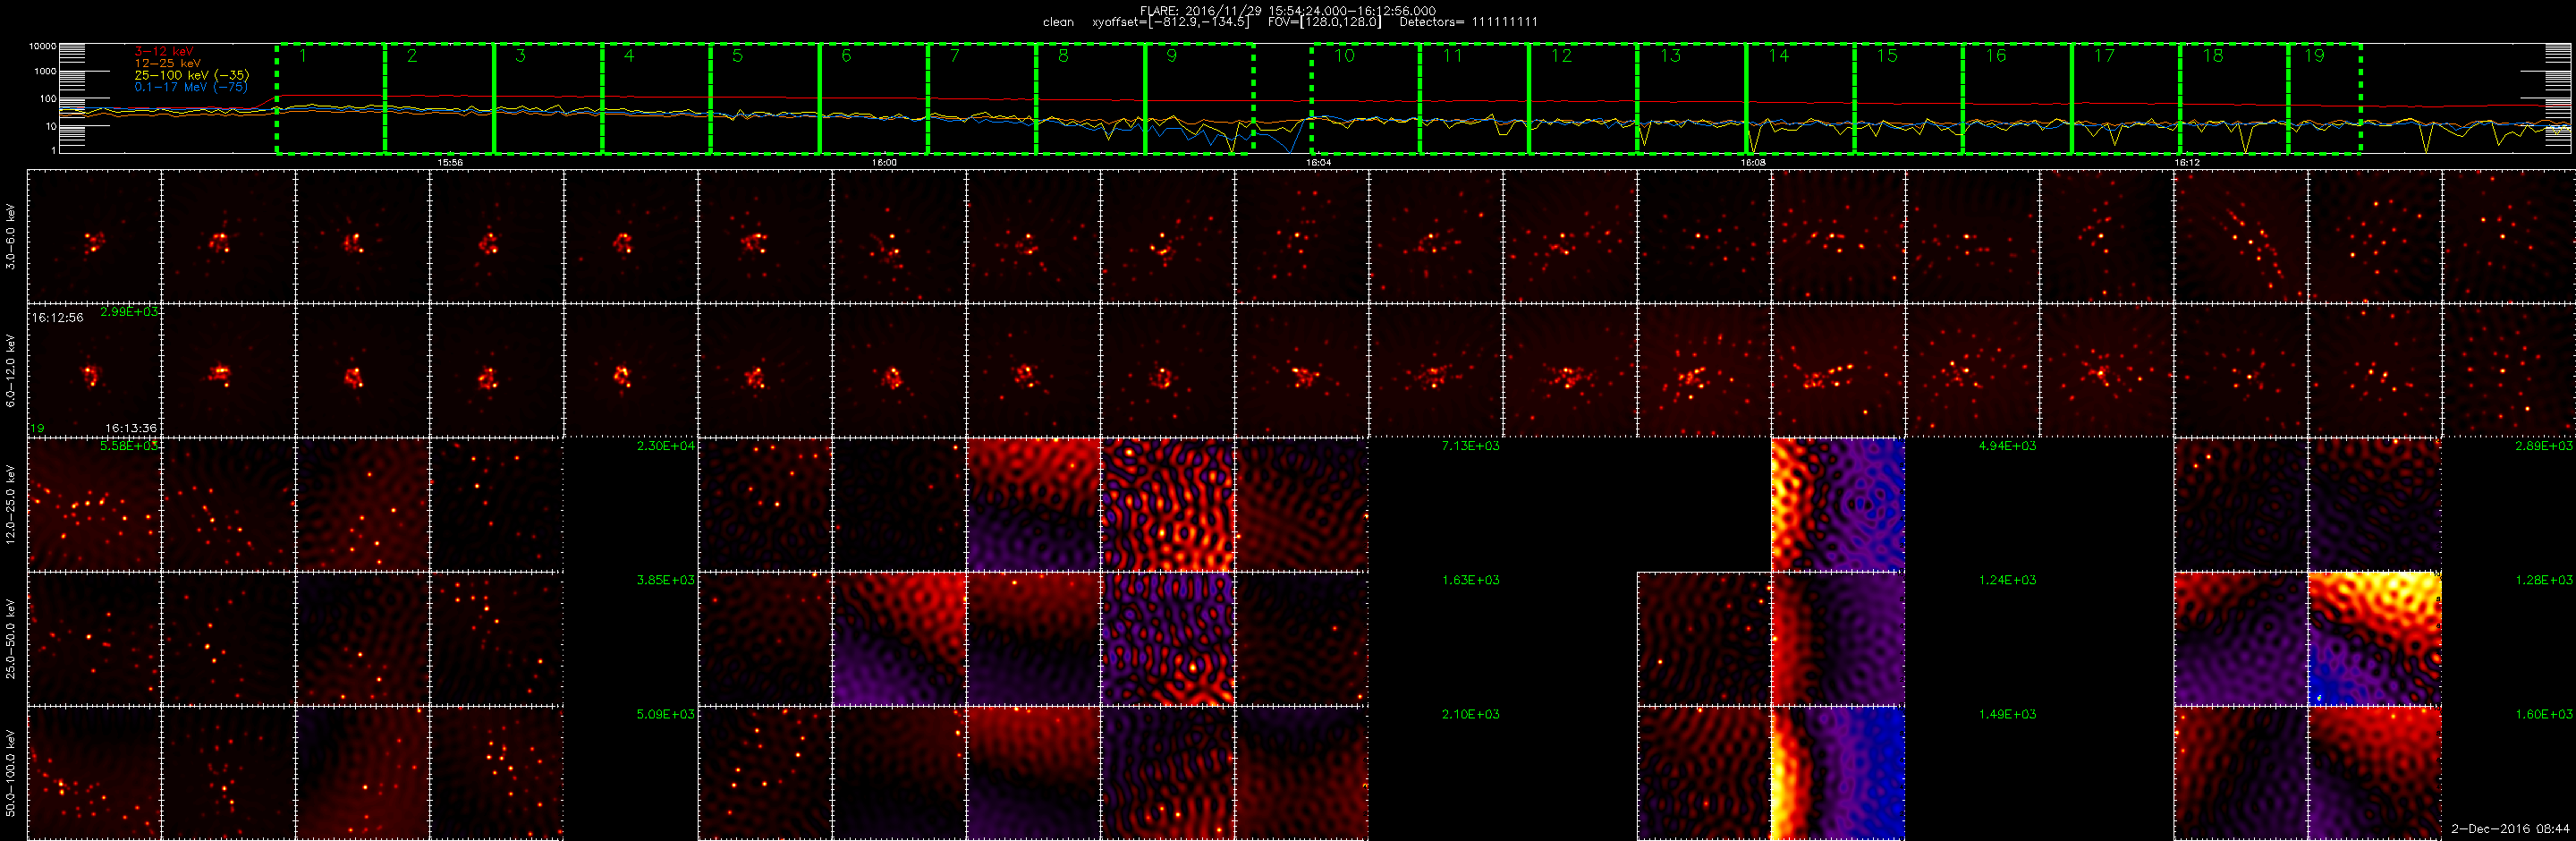The image size is (2576, 841).
Task: Click the 'xyoffset=[-812.9,-134.5]' header text
Action: [1171, 22]
